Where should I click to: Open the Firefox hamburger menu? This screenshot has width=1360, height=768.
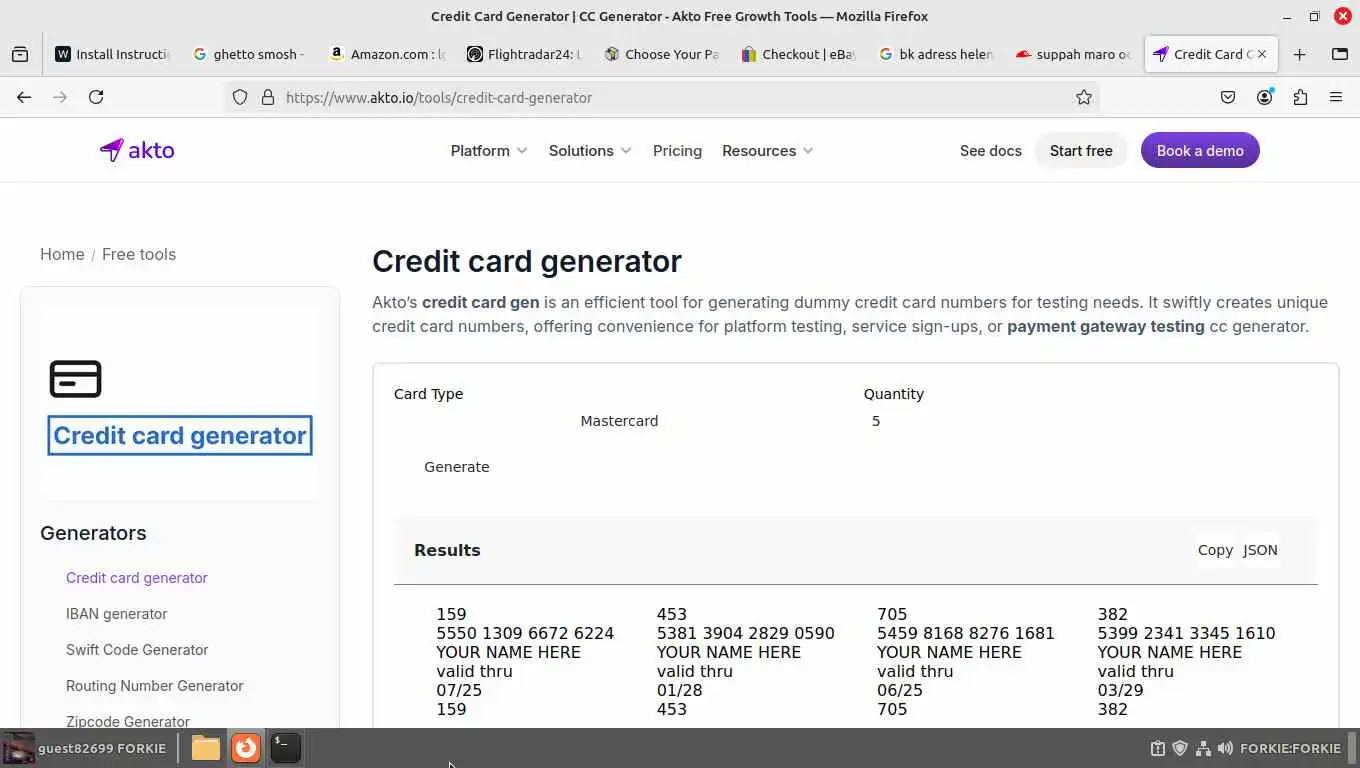tap(1336, 97)
